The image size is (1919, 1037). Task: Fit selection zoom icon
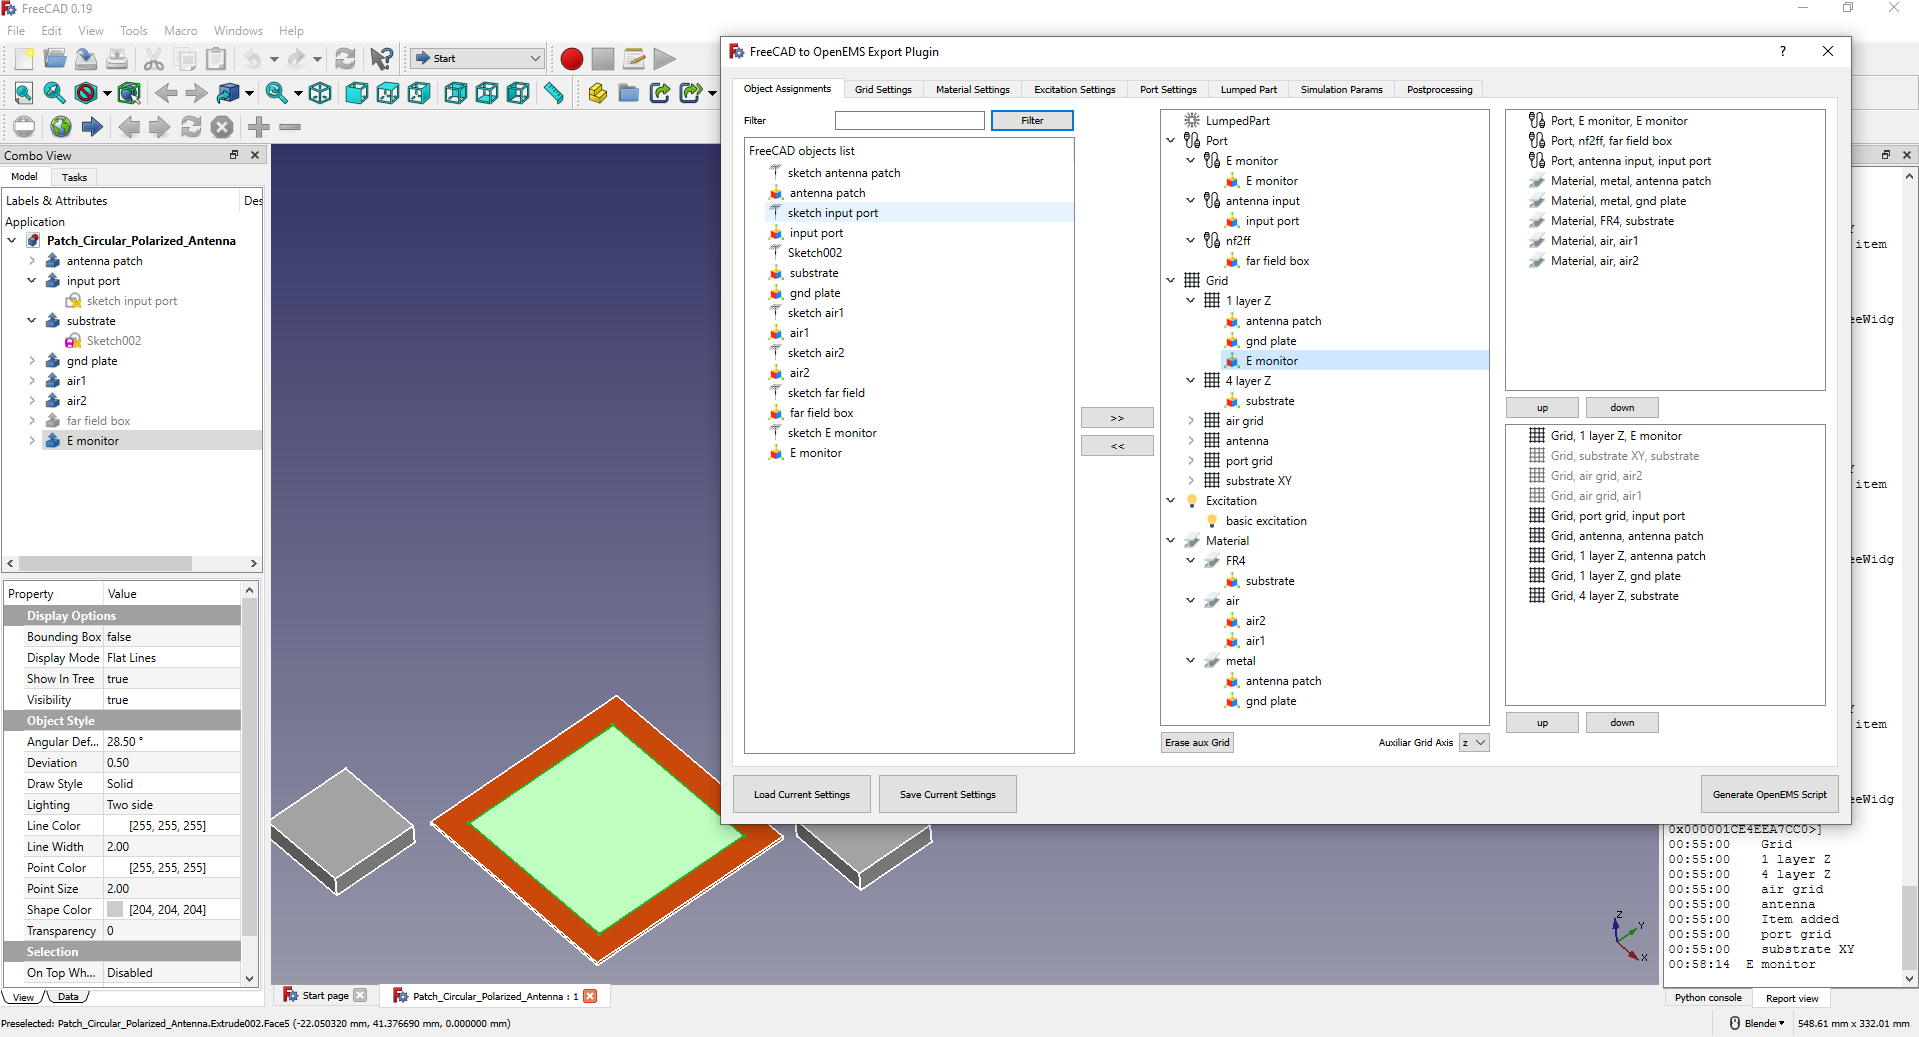(55, 94)
